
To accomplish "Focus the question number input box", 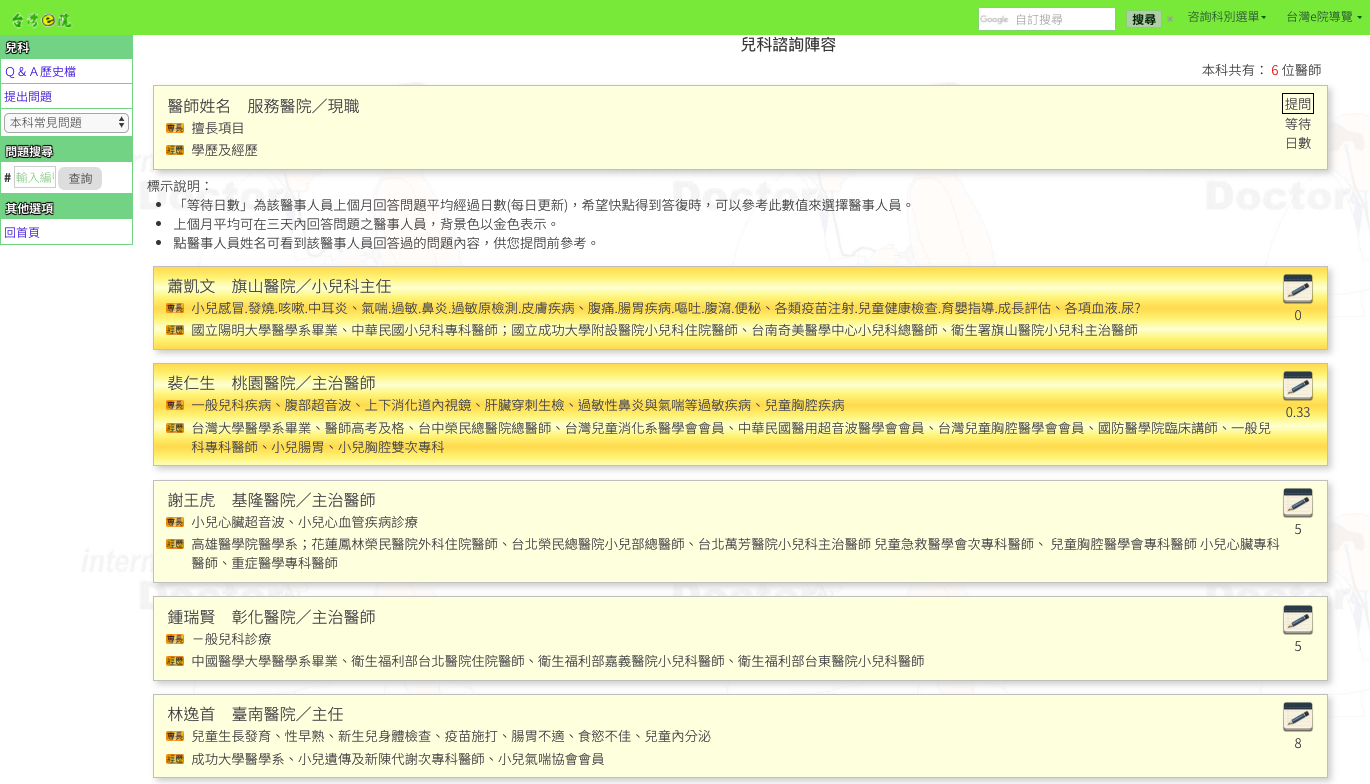I will [34, 178].
